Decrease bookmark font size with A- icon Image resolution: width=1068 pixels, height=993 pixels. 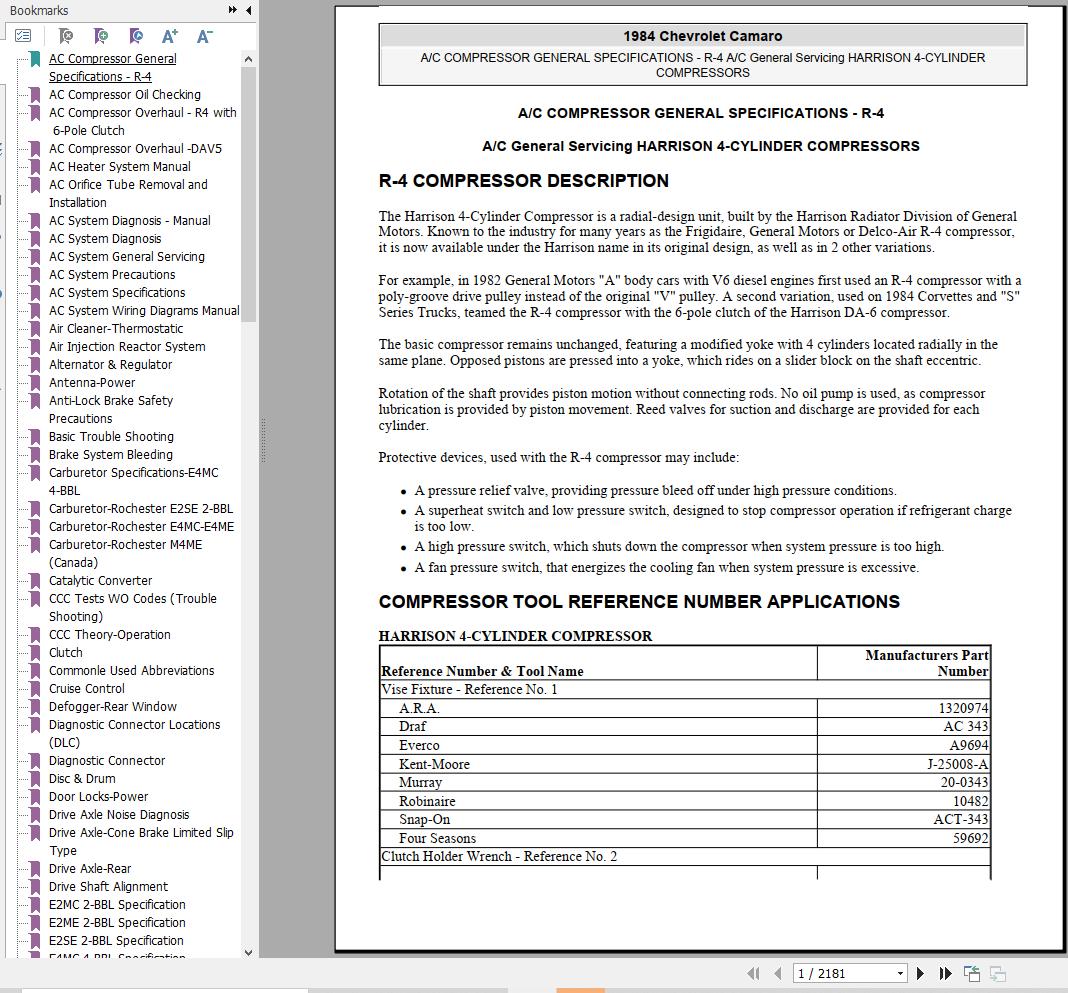[x=204, y=36]
